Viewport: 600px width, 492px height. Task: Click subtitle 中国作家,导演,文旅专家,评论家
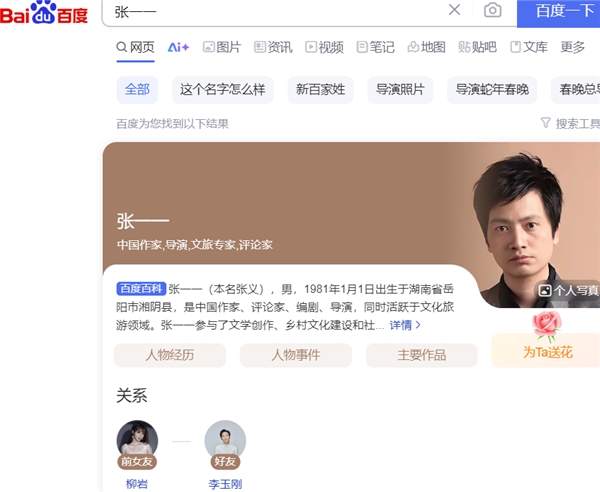coord(195,245)
